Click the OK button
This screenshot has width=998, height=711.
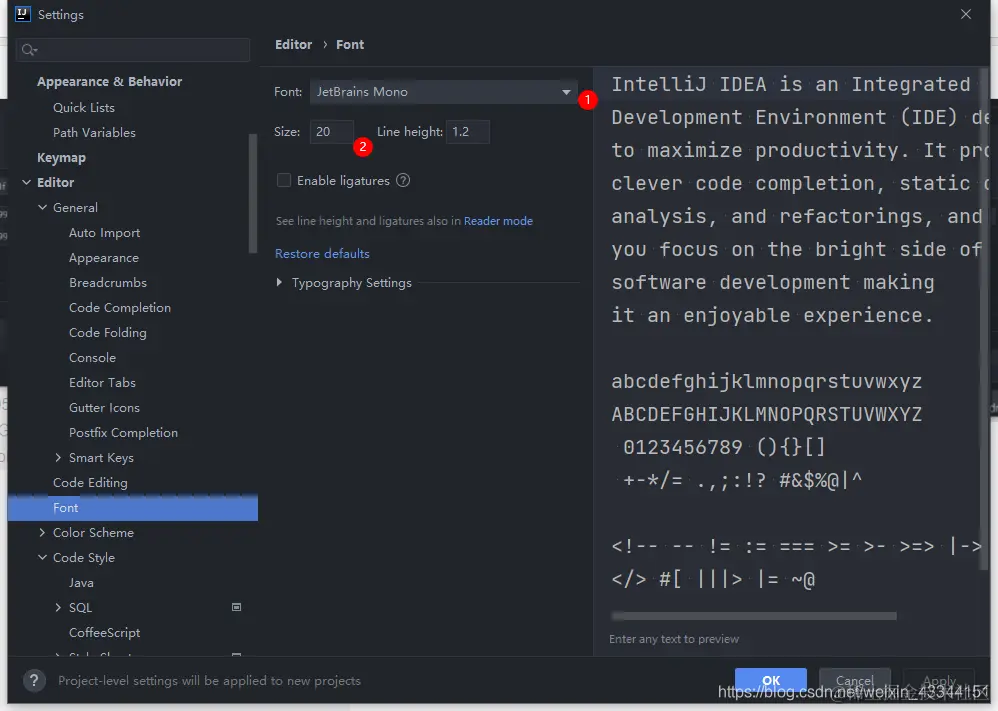[771, 680]
